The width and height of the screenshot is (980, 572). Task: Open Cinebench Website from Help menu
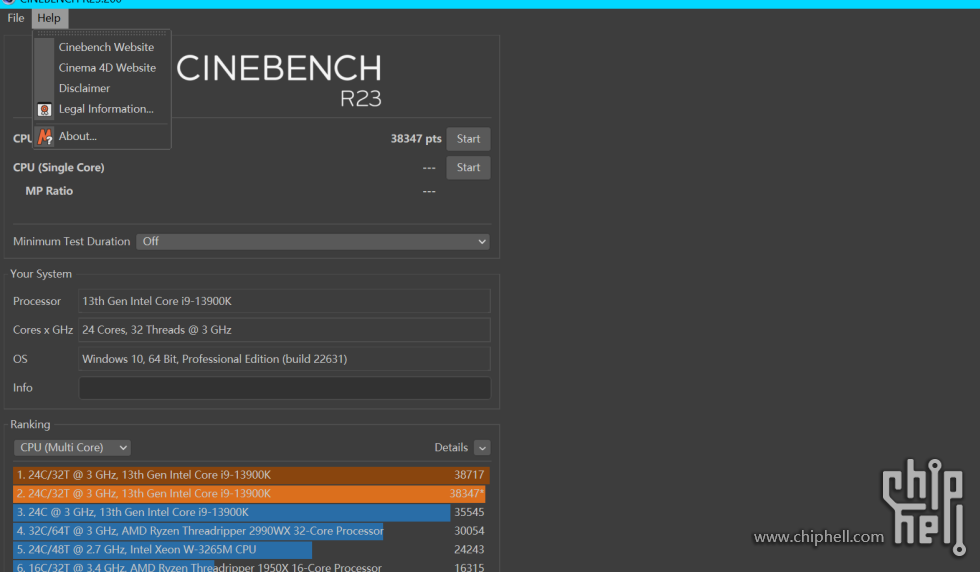point(106,47)
